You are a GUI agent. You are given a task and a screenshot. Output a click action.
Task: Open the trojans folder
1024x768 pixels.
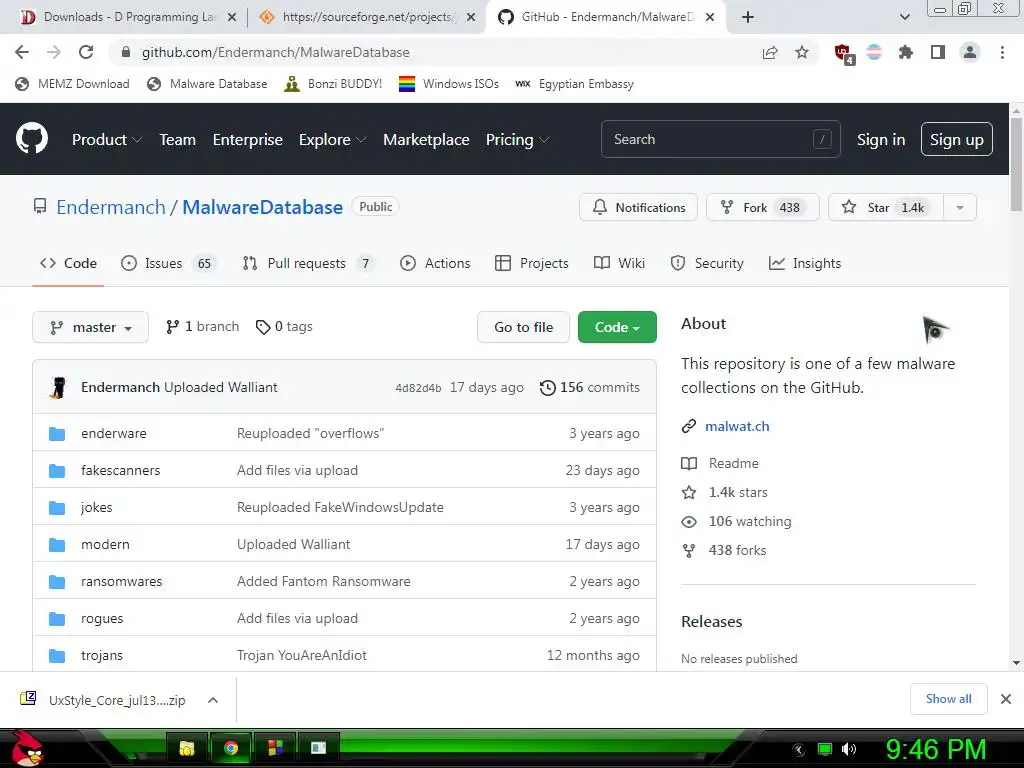(x=102, y=655)
